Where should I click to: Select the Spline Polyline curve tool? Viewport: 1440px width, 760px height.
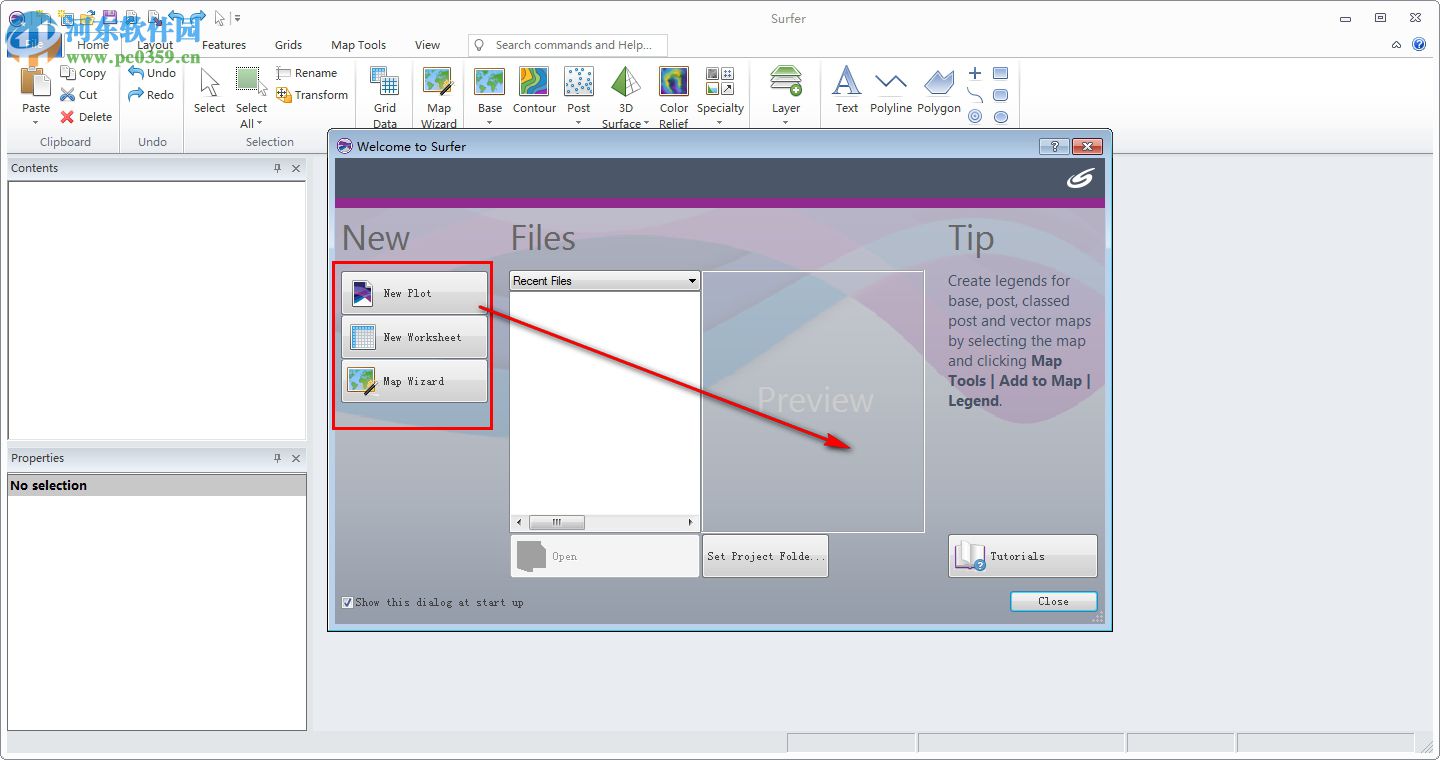pos(975,95)
